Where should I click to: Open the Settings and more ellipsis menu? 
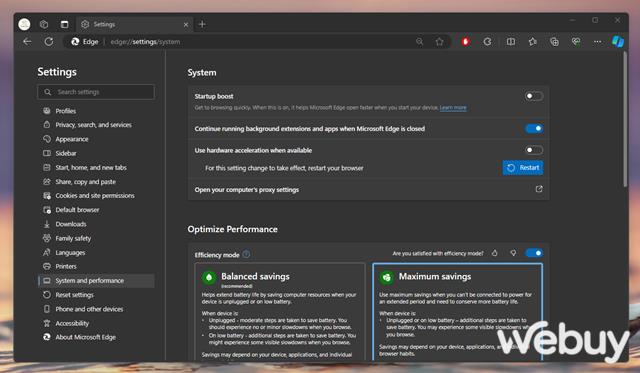click(598, 42)
